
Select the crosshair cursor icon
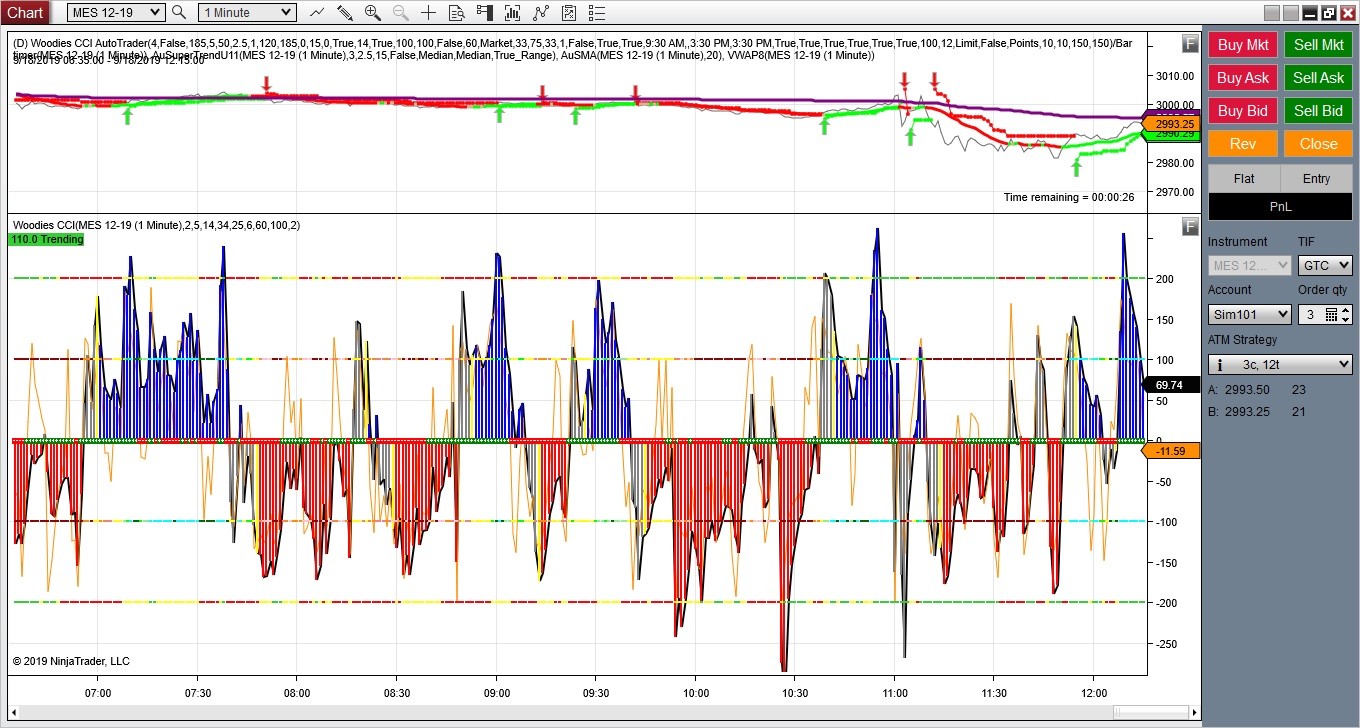point(428,13)
